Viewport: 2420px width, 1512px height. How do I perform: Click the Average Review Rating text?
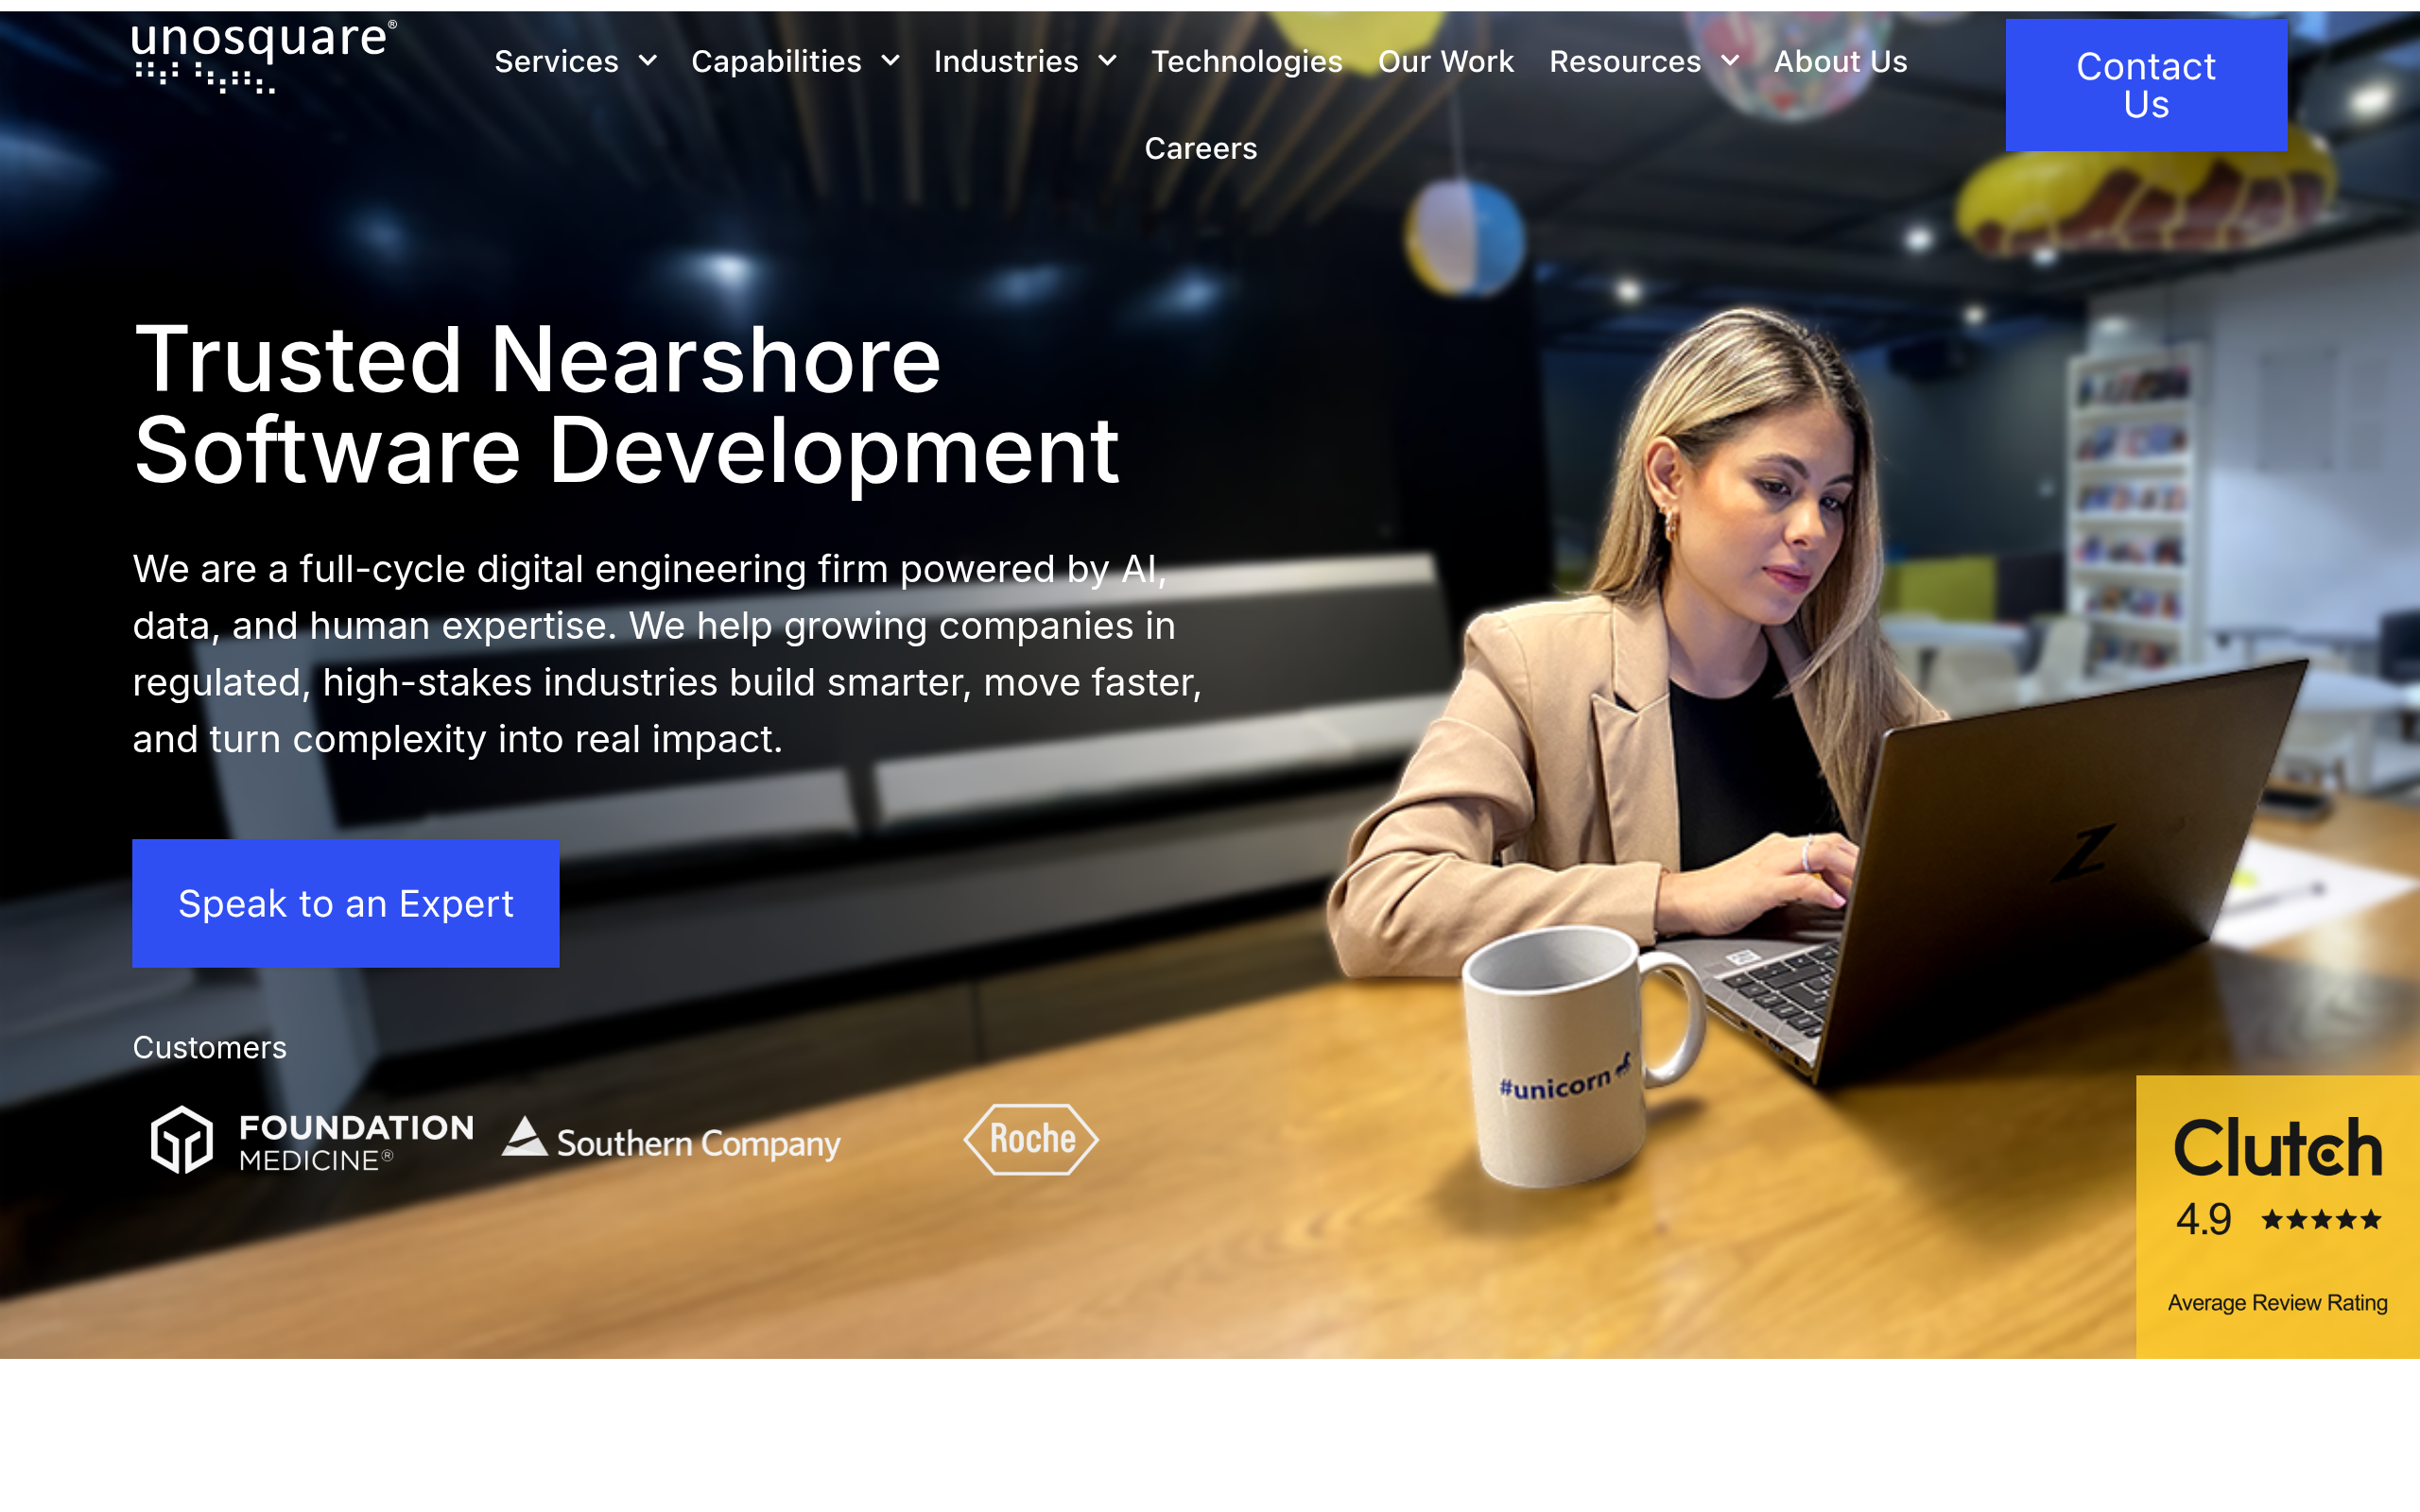pos(2277,1302)
